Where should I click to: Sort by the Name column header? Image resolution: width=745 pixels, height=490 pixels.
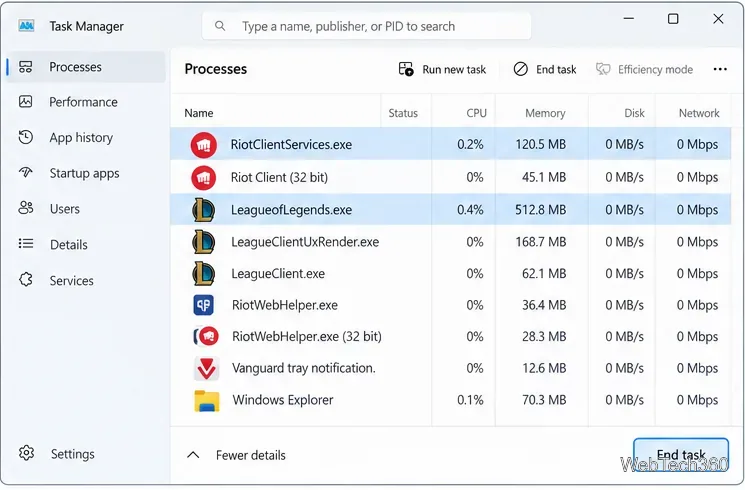199,113
